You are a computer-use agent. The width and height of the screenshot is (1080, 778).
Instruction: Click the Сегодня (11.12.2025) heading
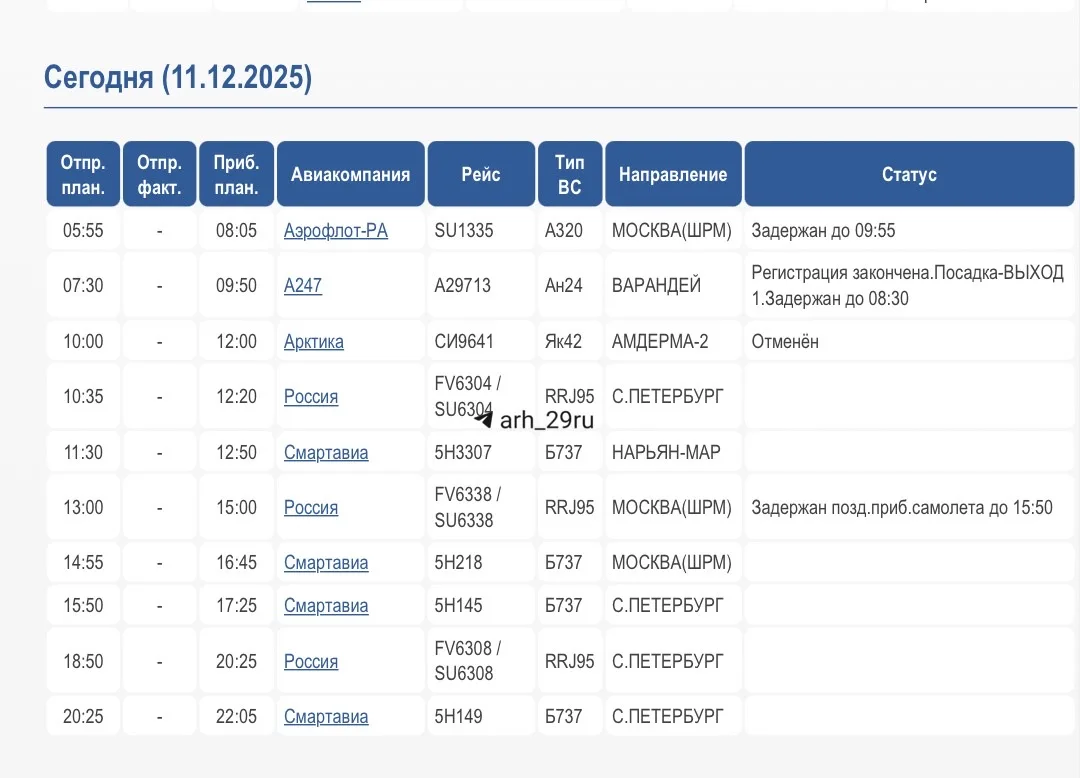(x=178, y=77)
